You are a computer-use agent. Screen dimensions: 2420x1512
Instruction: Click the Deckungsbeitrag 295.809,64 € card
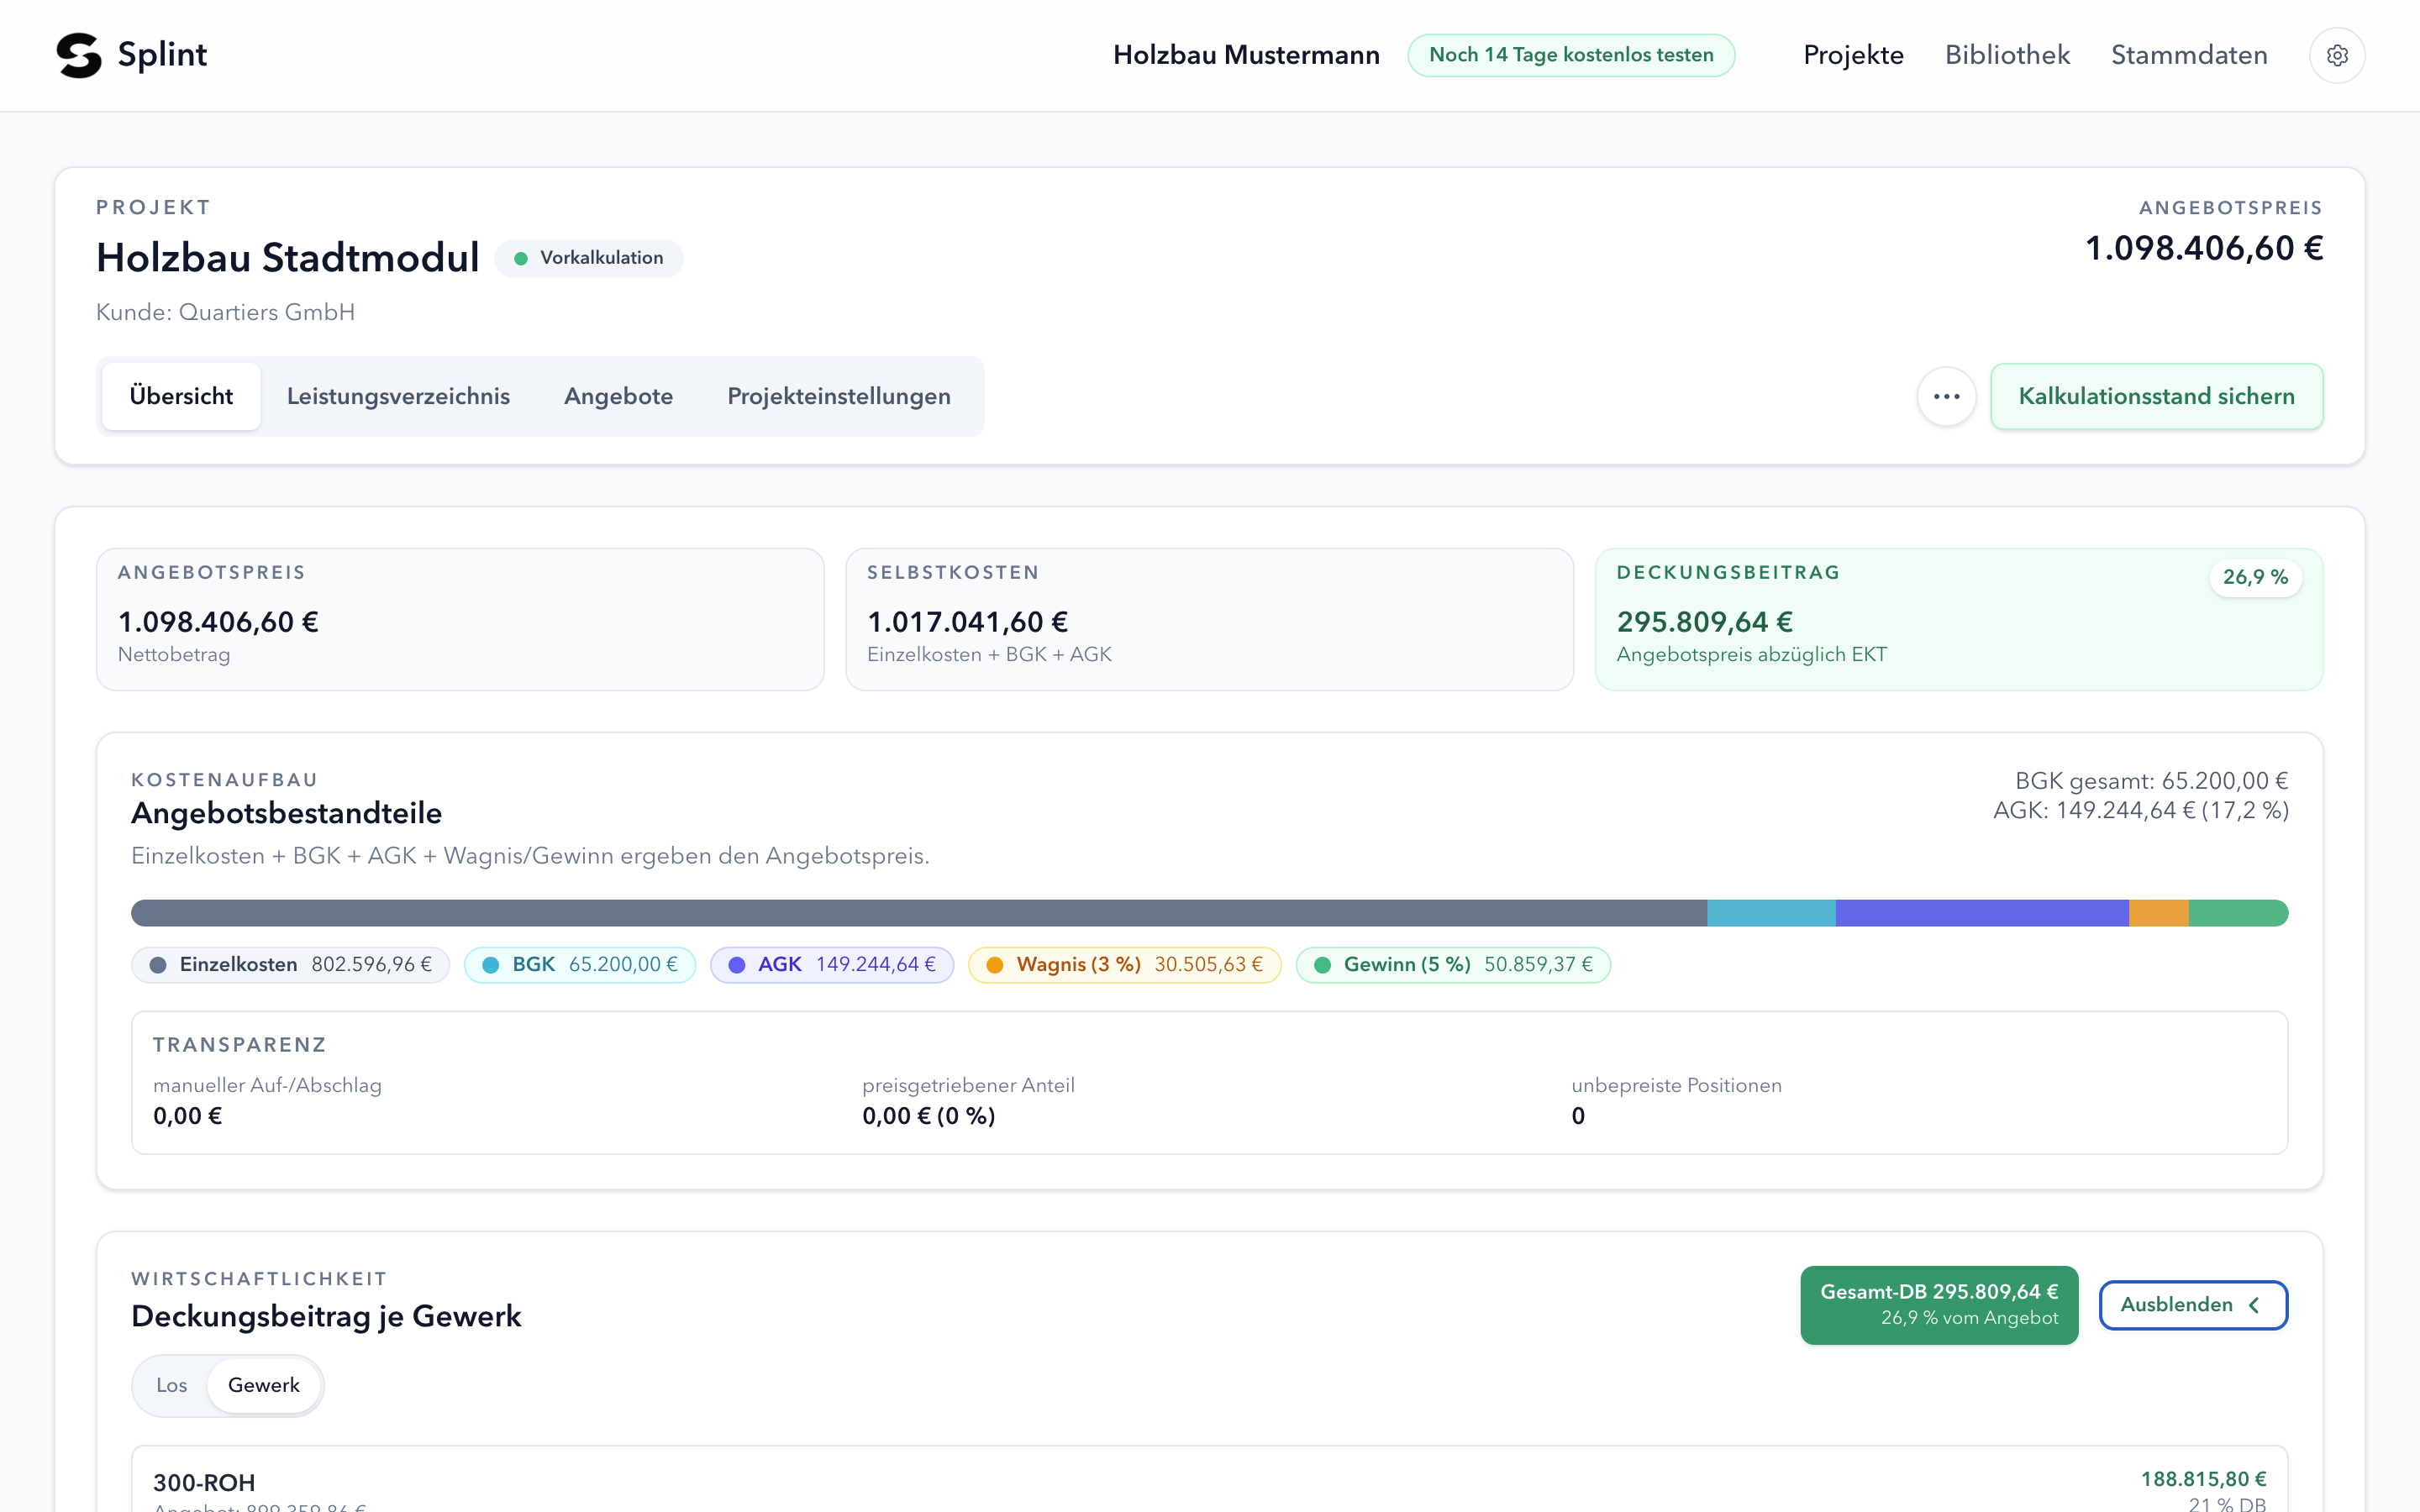[1958, 619]
